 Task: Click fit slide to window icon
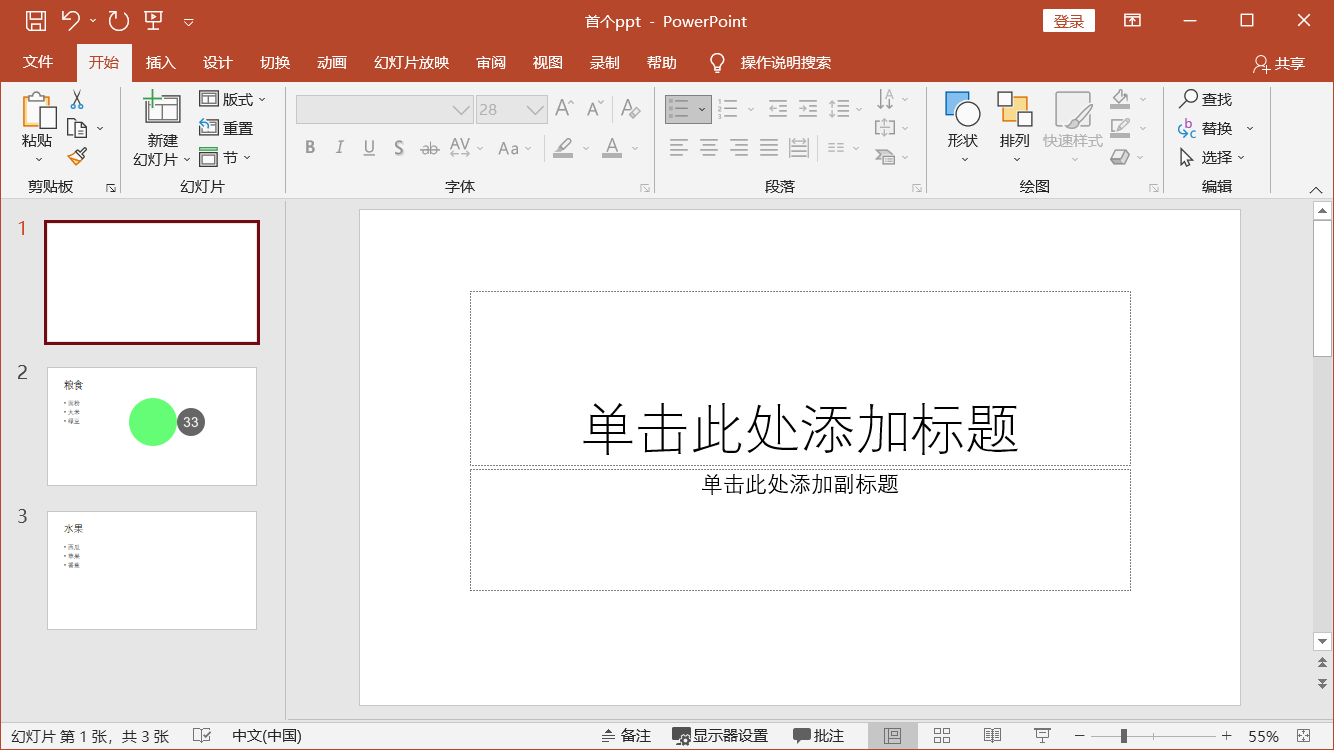coord(1303,736)
